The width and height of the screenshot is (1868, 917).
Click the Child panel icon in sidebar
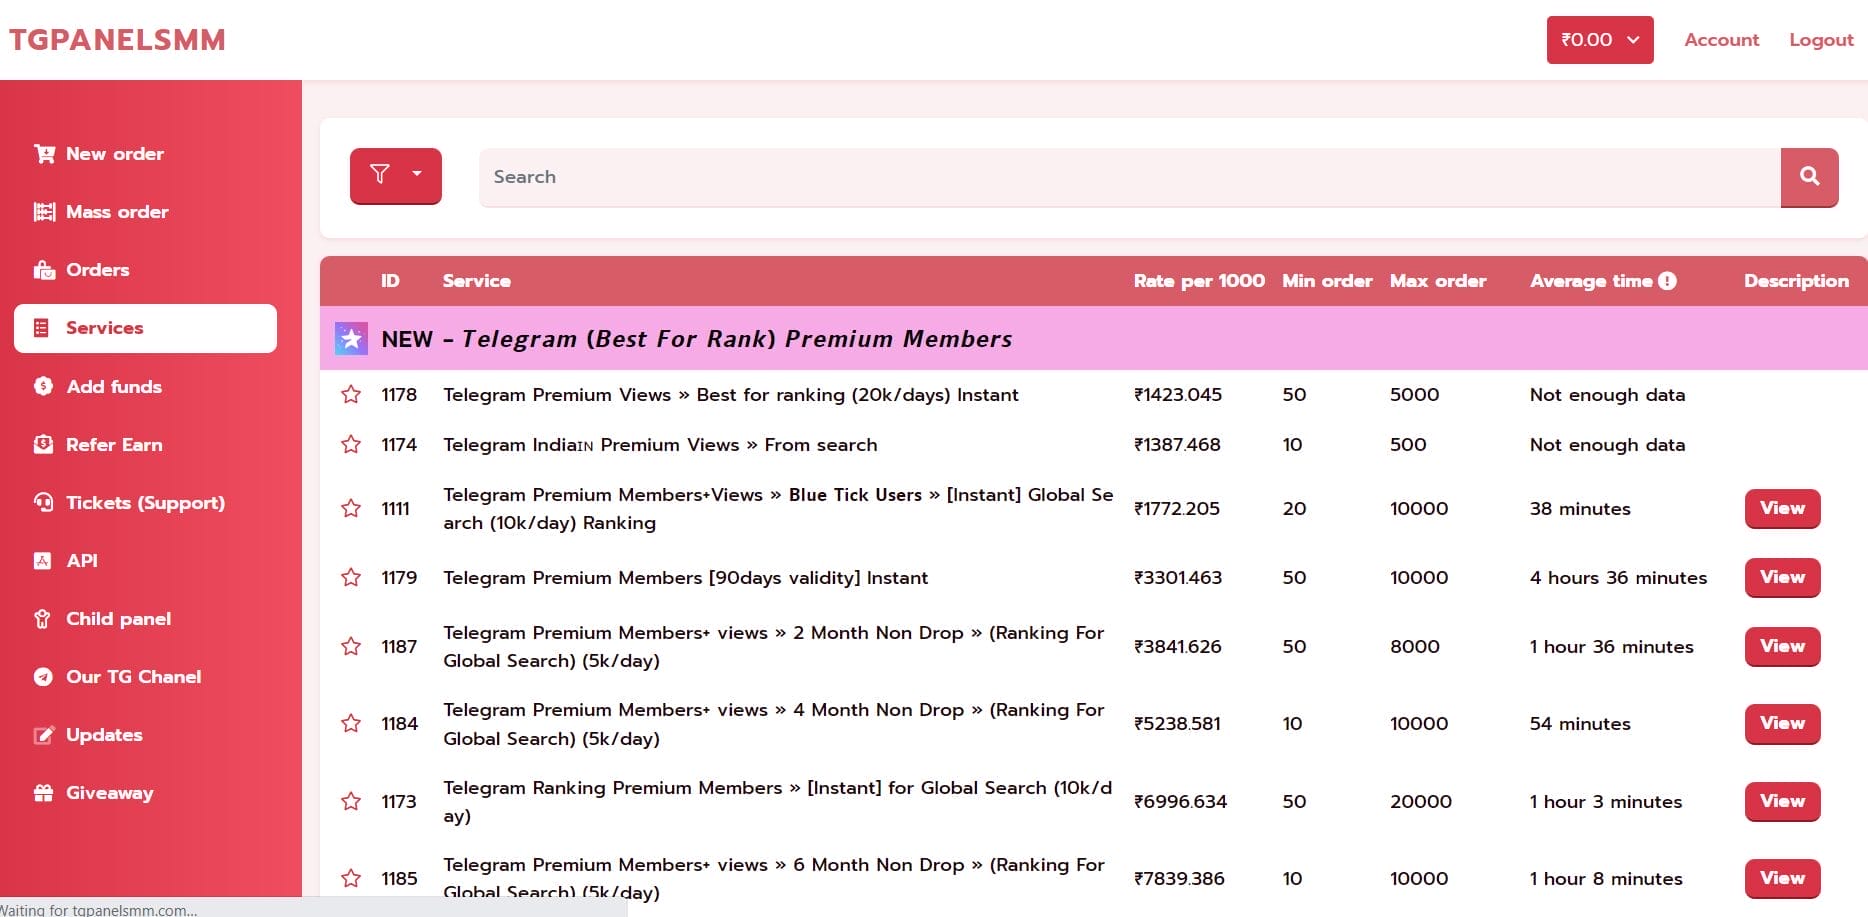(x=43, y=619)
